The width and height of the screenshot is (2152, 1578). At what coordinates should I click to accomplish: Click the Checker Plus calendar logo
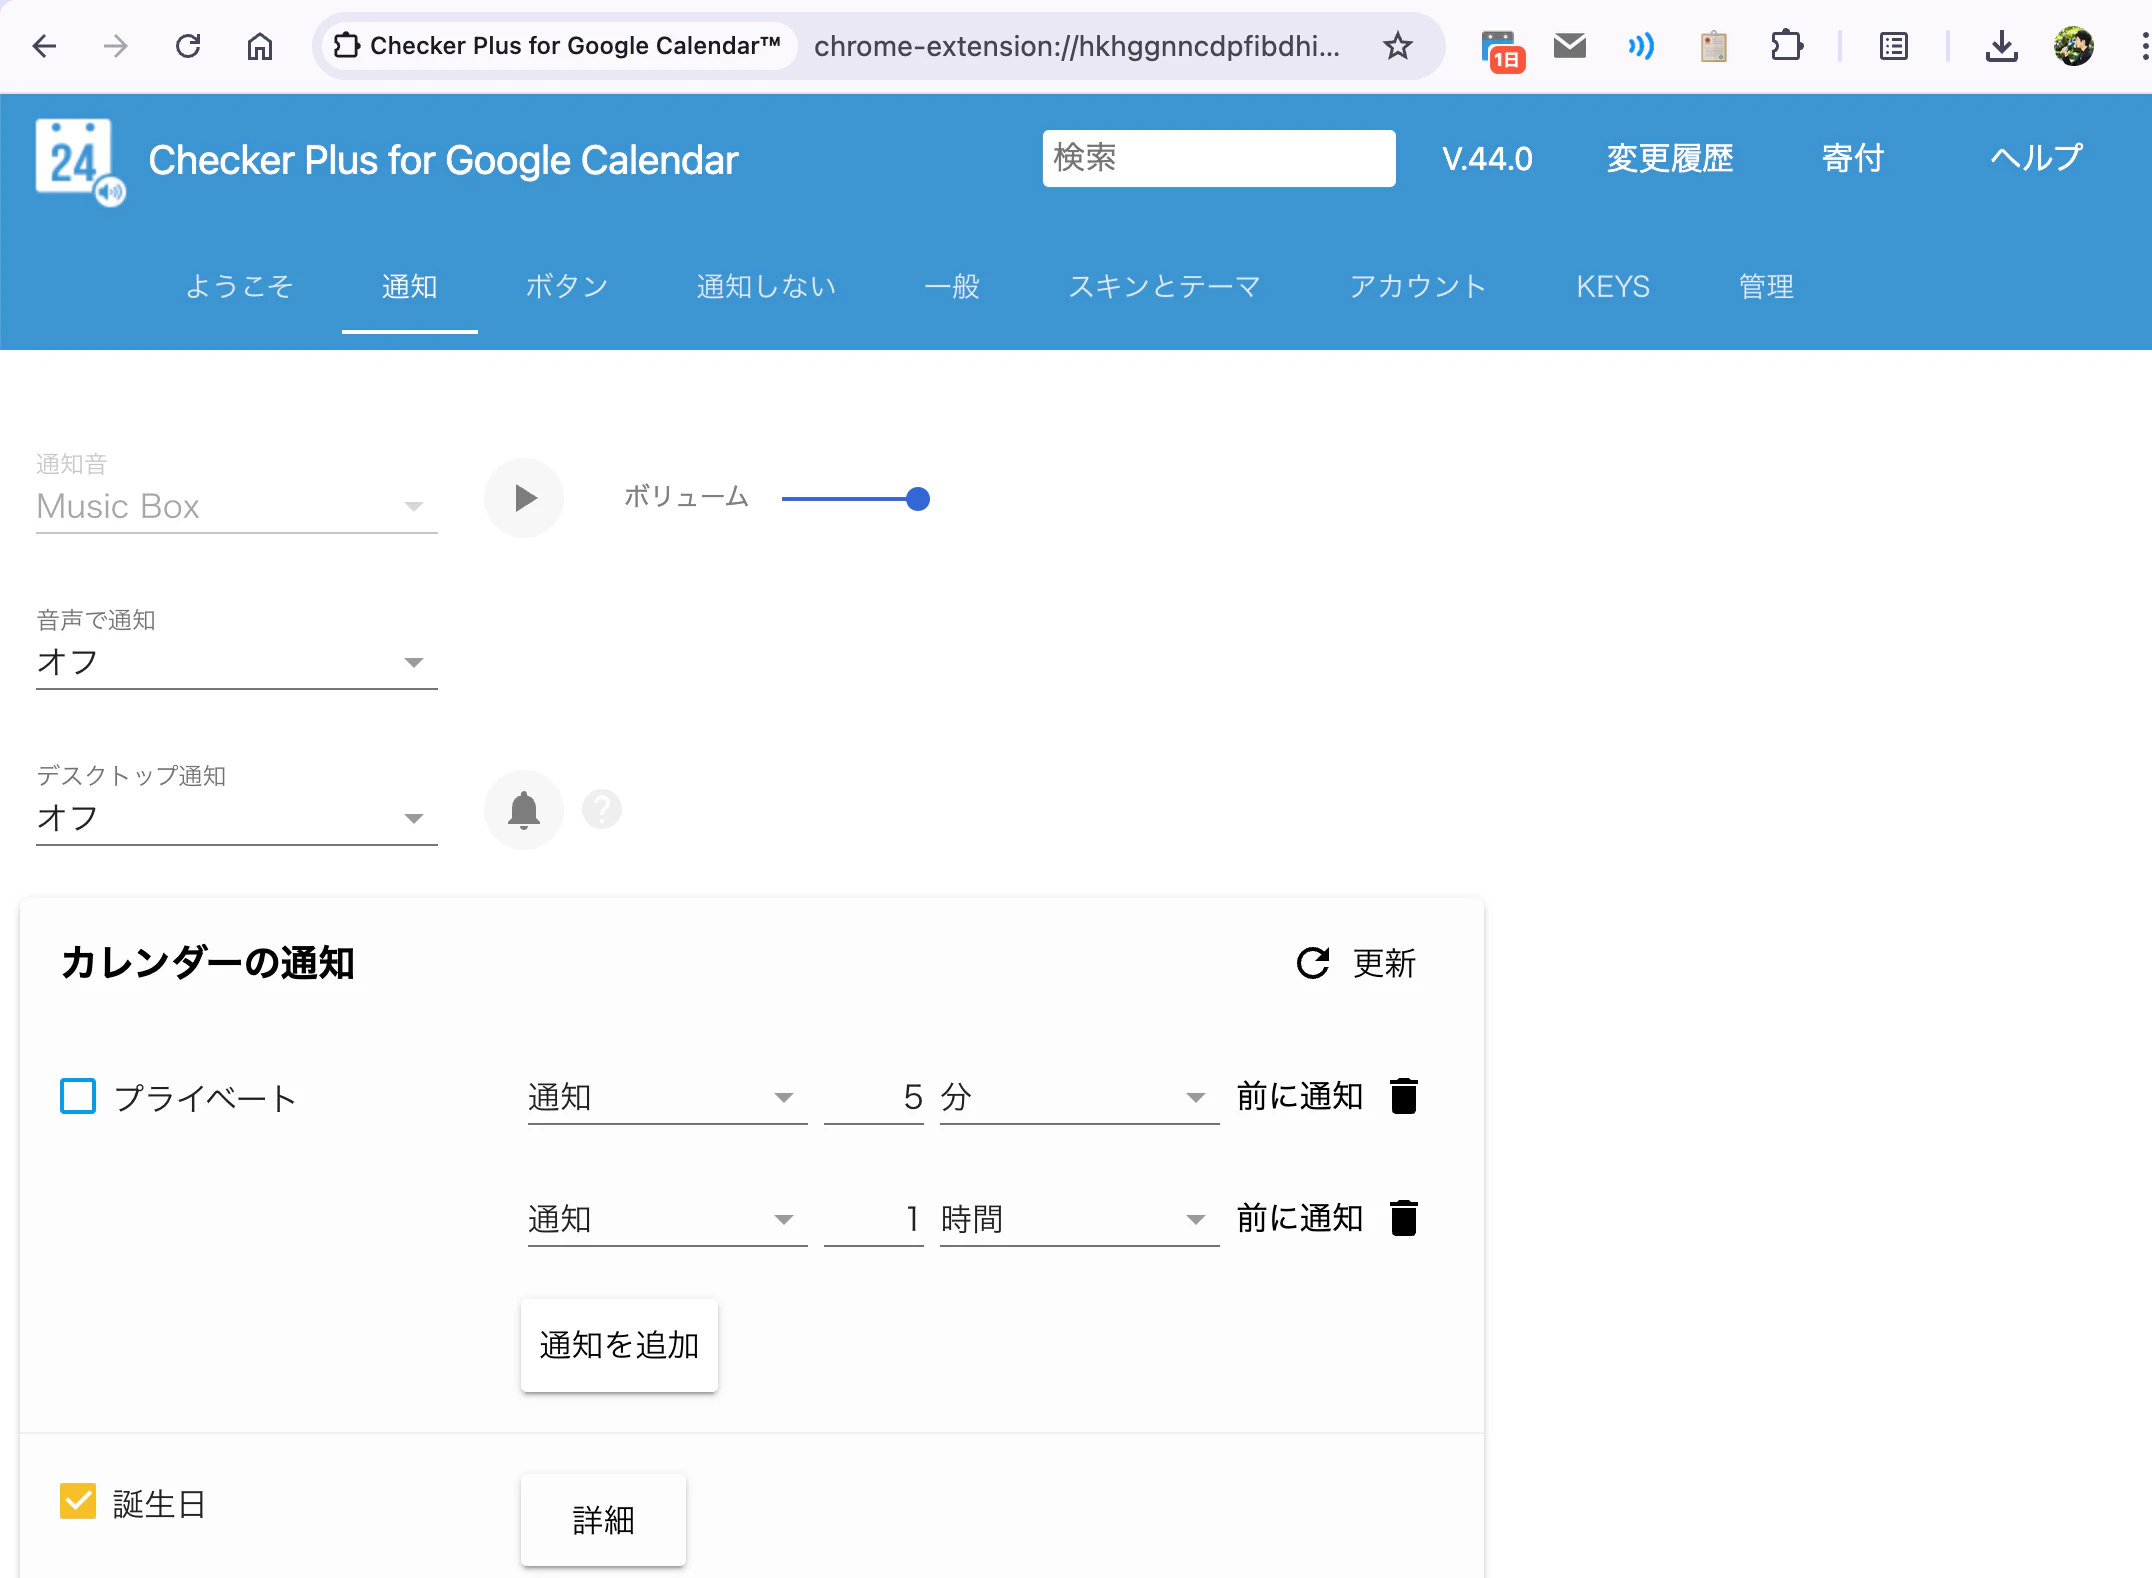[80, 162]
